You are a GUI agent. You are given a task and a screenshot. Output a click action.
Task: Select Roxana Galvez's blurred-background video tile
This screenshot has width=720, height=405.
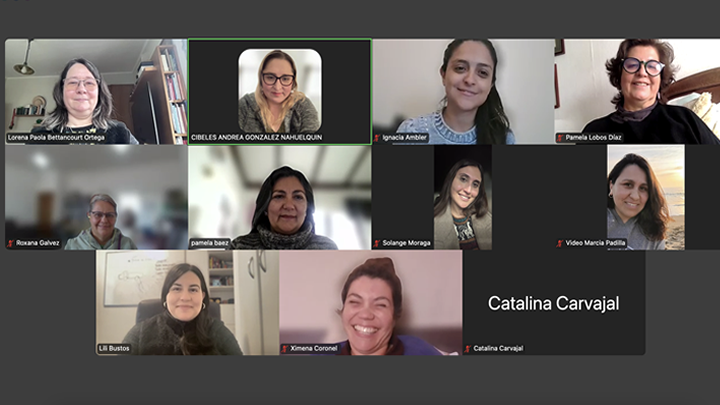(96, 197)
